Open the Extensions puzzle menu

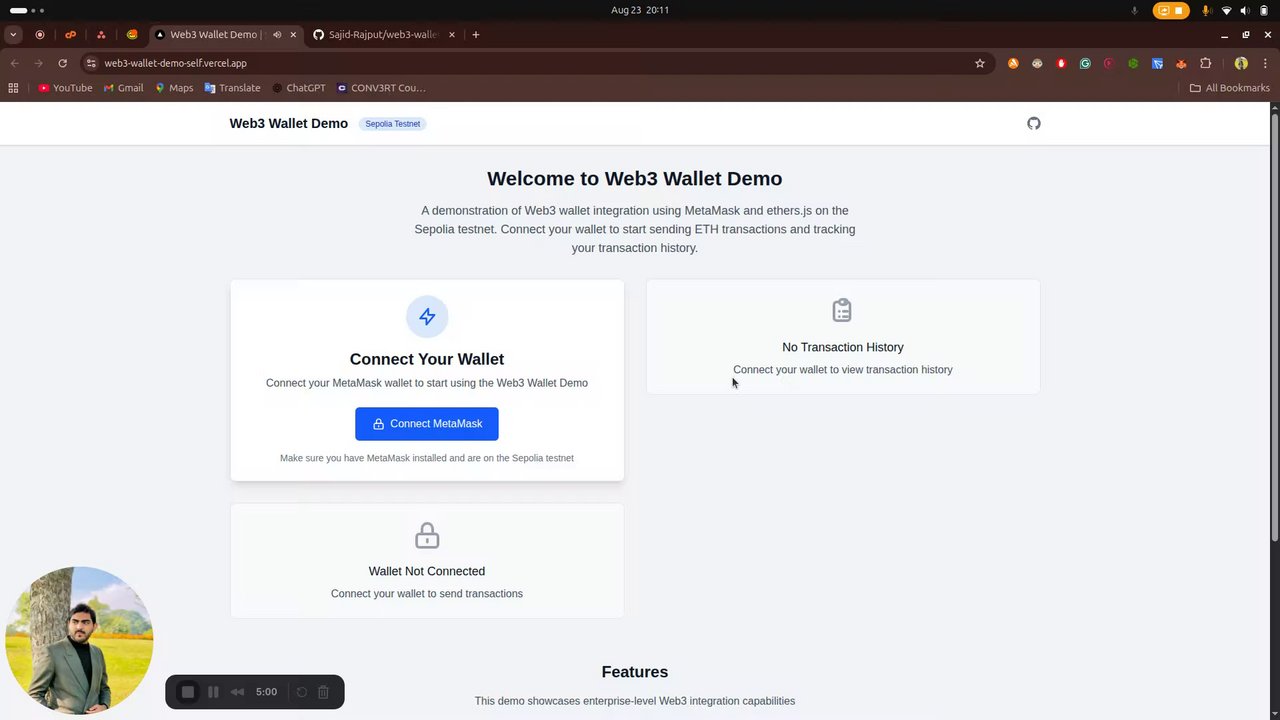pyautogui.click(x=1205, y=63)
